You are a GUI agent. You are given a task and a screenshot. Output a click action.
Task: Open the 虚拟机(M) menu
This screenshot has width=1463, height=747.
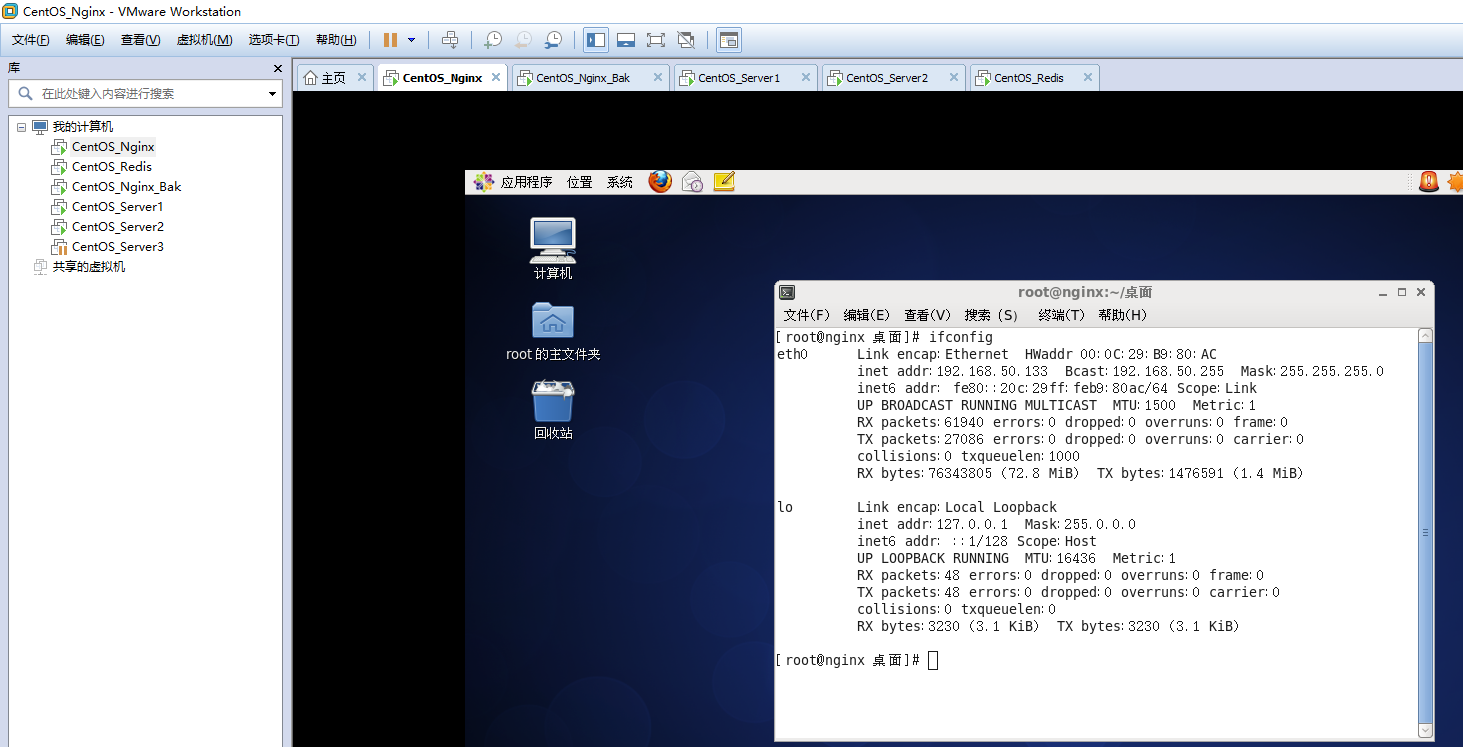coord(204,40)
